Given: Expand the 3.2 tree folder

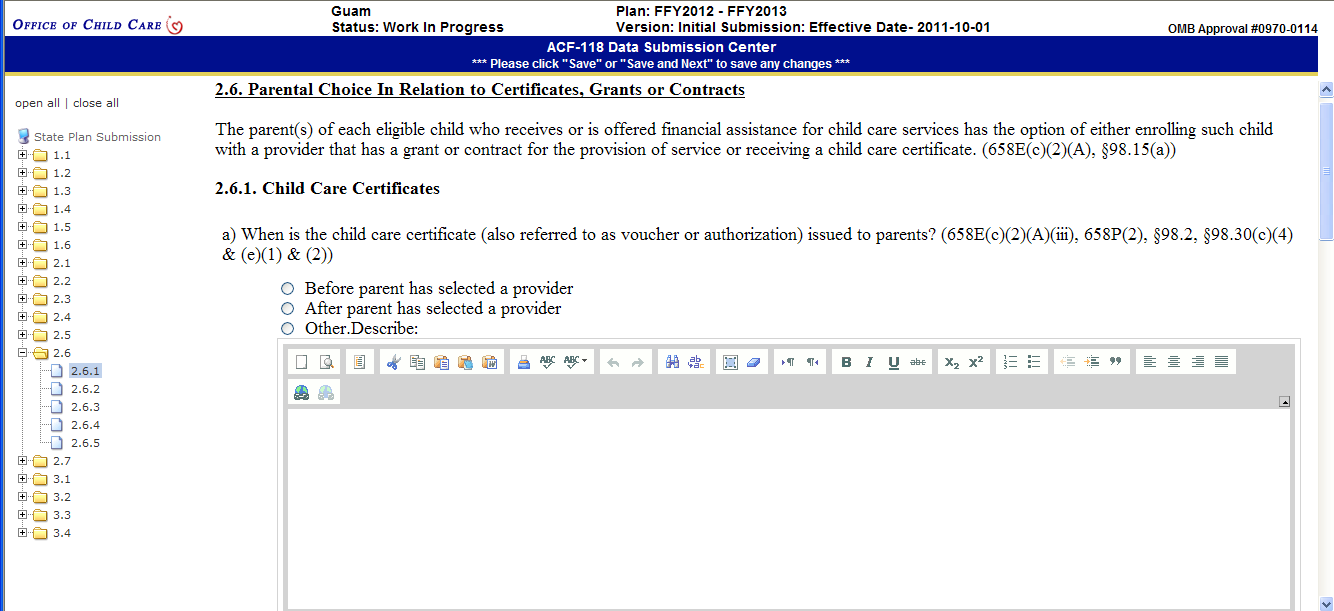Looking at the screenshot, I should coord(23,497).
